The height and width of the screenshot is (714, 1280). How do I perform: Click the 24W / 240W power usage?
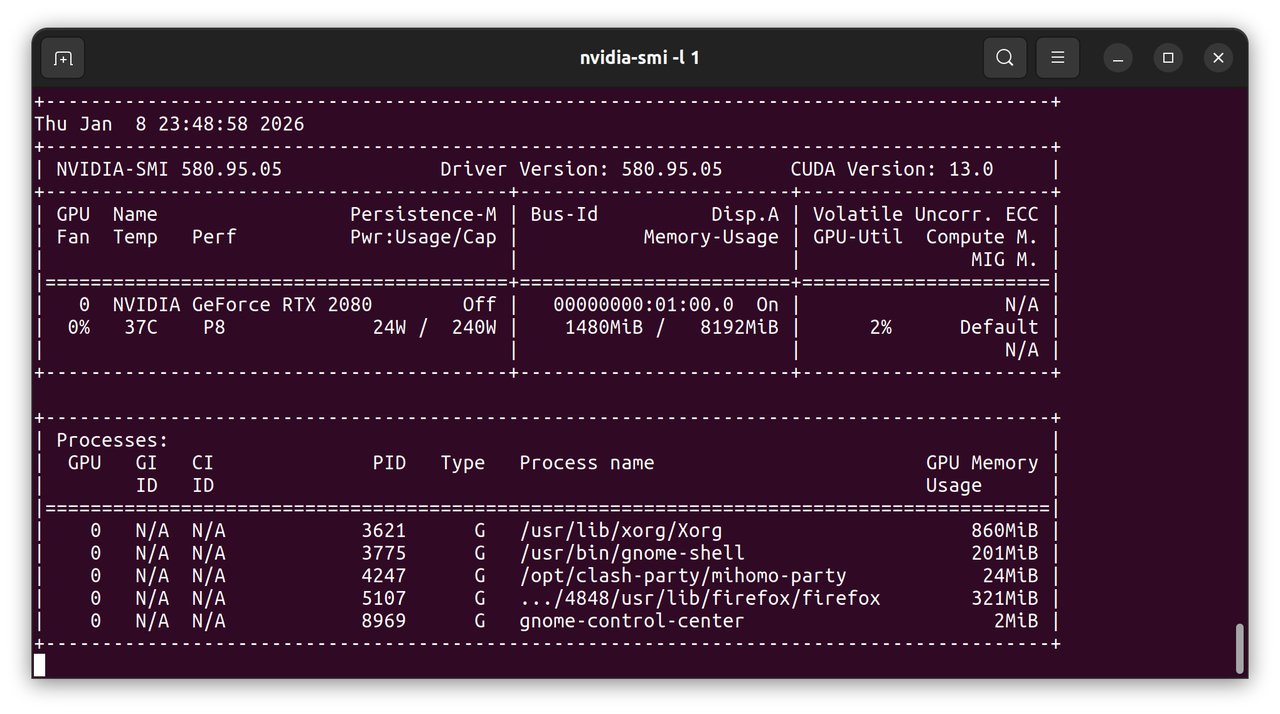tap(435, 327)
